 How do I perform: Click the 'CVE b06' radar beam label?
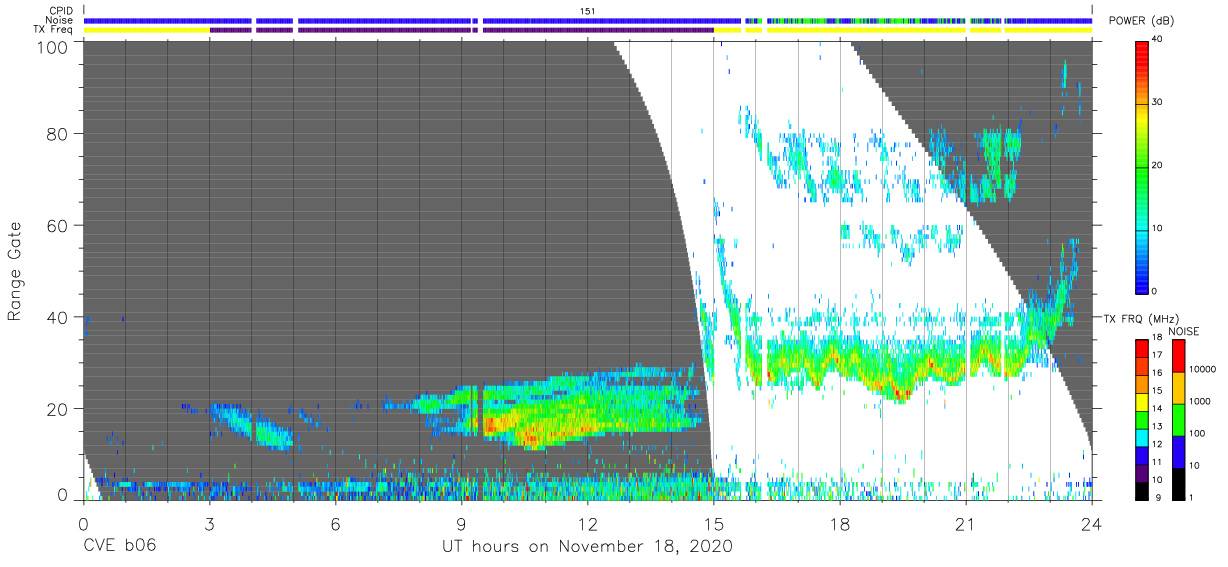tap(119, 547)
